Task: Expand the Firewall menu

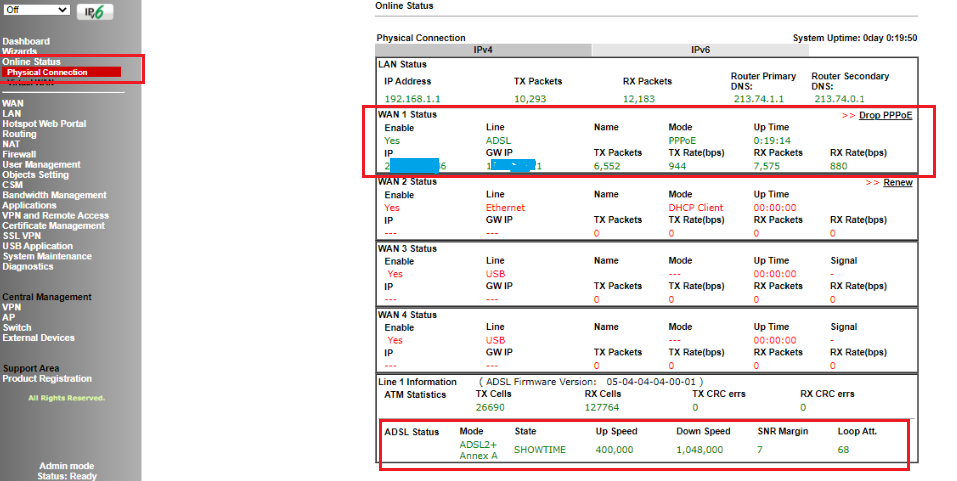Action: (x=19, y=154)
